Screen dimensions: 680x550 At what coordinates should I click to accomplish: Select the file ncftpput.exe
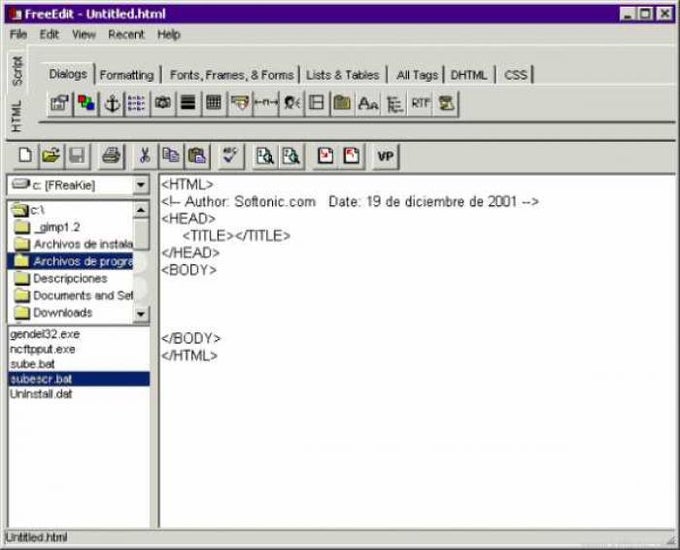pos(42,350)
